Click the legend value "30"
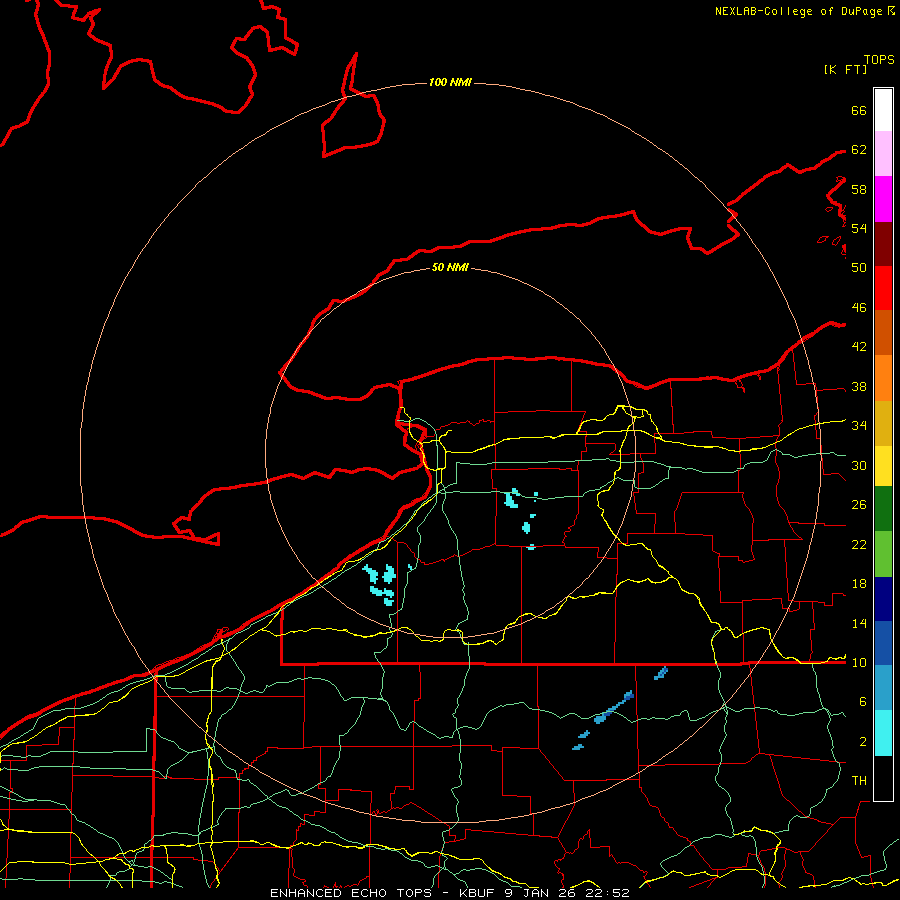The height and width of the screenshot is (900, 900). point(859,465)
